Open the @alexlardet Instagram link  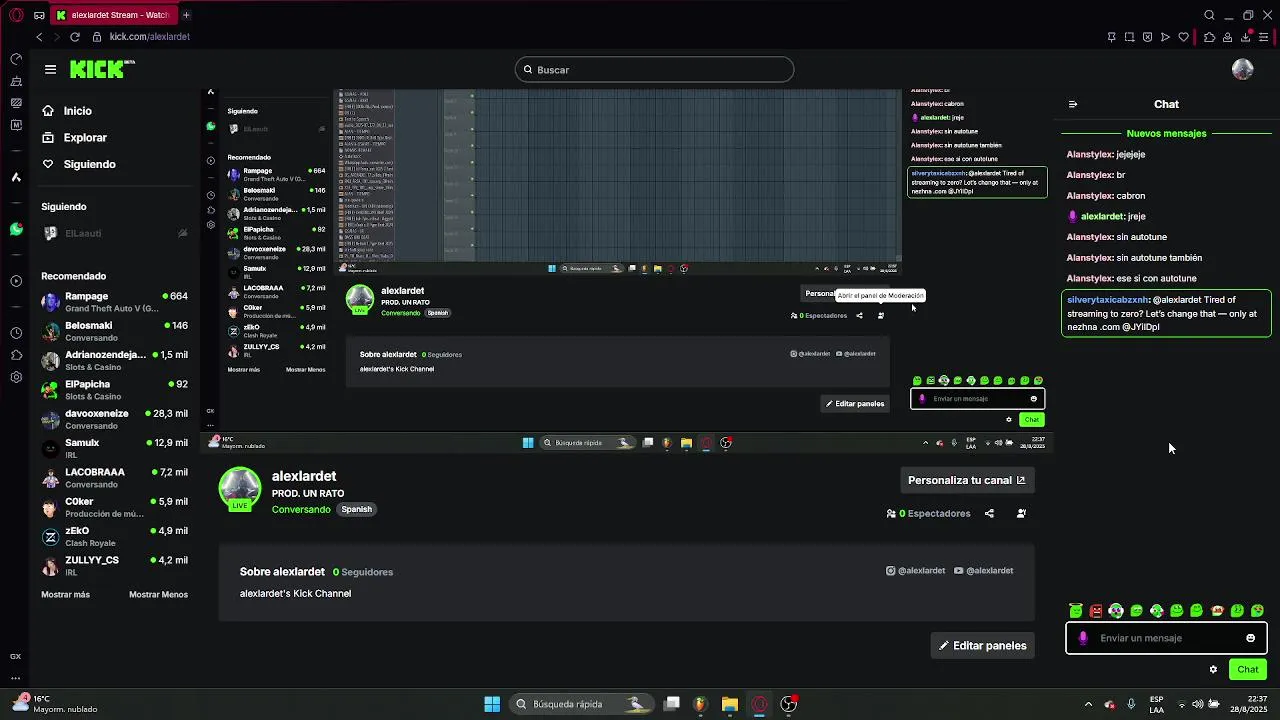coord(916,571)
